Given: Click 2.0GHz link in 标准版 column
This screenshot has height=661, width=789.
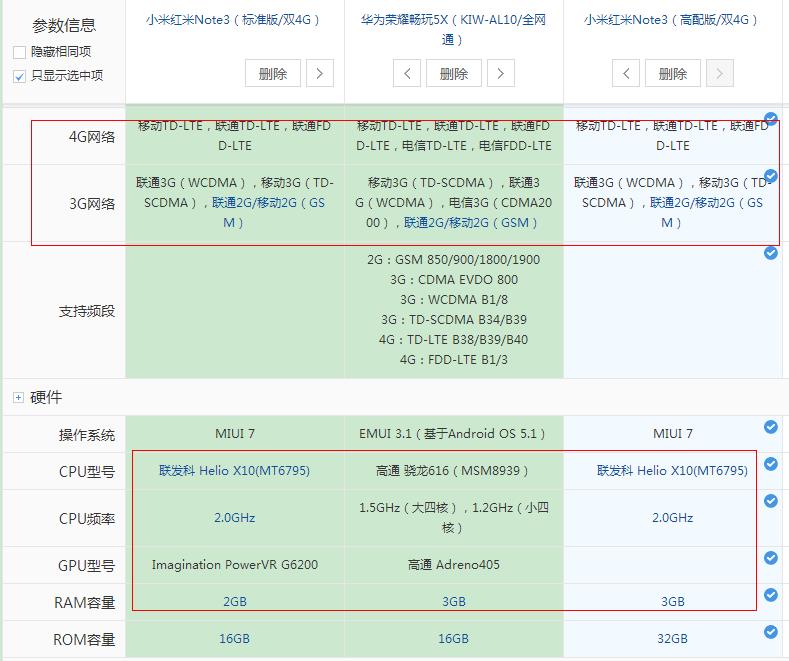Looking at the screenshot, I should pos(234,518).
